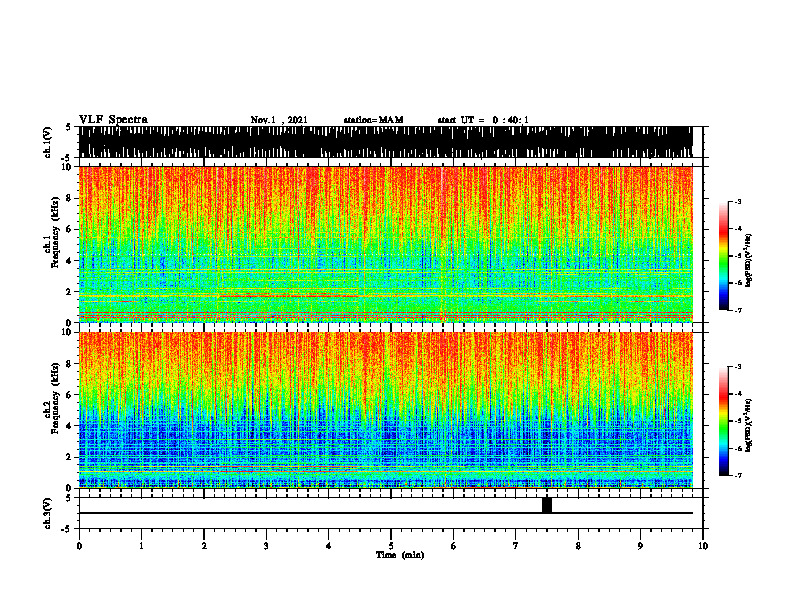
Task: Click the time axis tick label "7"
Action: [x=516, y=546]
